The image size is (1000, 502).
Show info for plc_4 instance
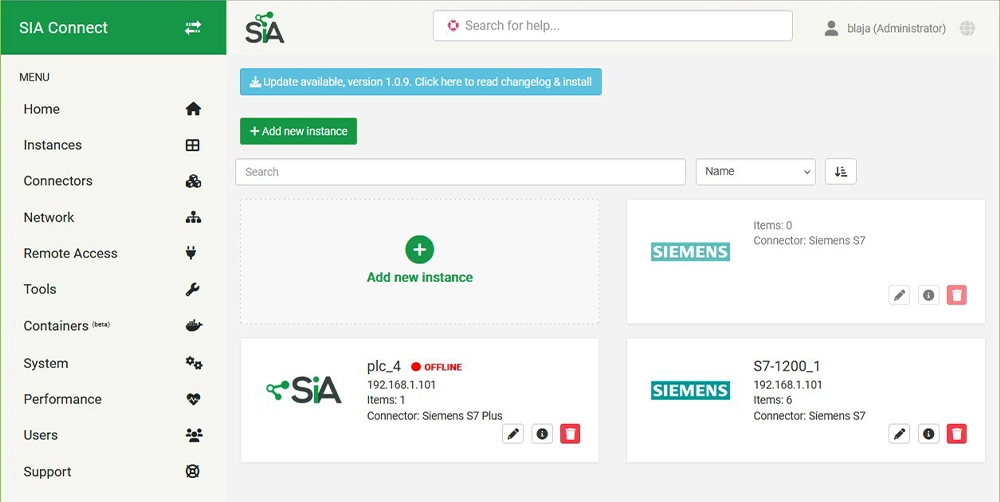[x=542, y=434]
